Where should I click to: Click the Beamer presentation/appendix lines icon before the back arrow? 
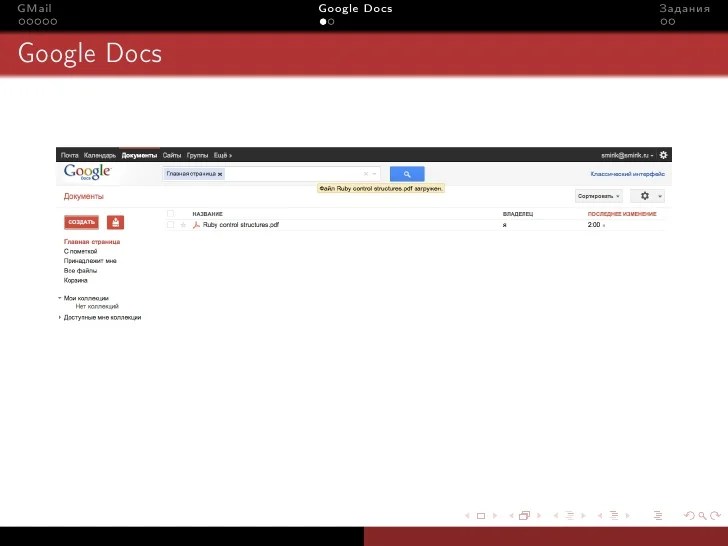point(658,516)
